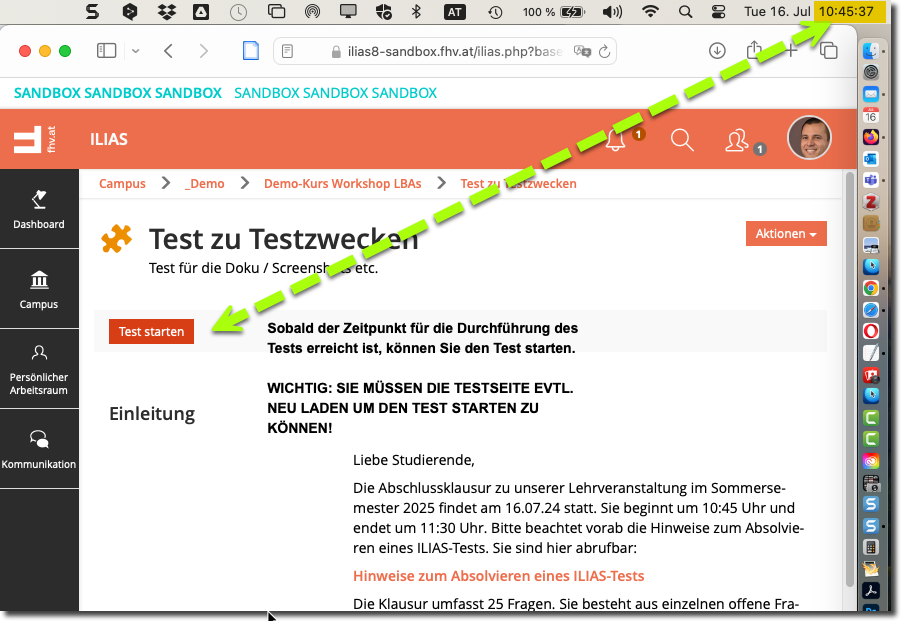Open the ILIAS search magnifier
Screen dimensions: 901x621
tap(682, 140)
